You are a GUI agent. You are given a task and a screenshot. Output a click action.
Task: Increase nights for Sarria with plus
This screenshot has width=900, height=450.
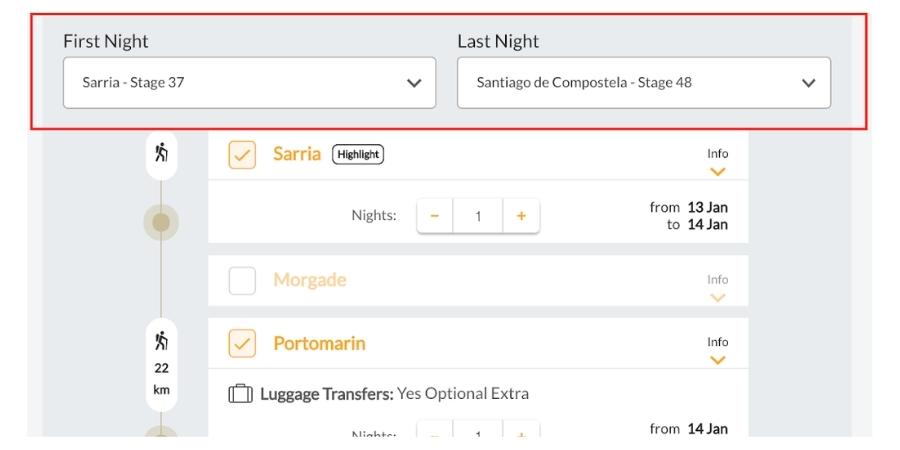(x=521, y=216)
